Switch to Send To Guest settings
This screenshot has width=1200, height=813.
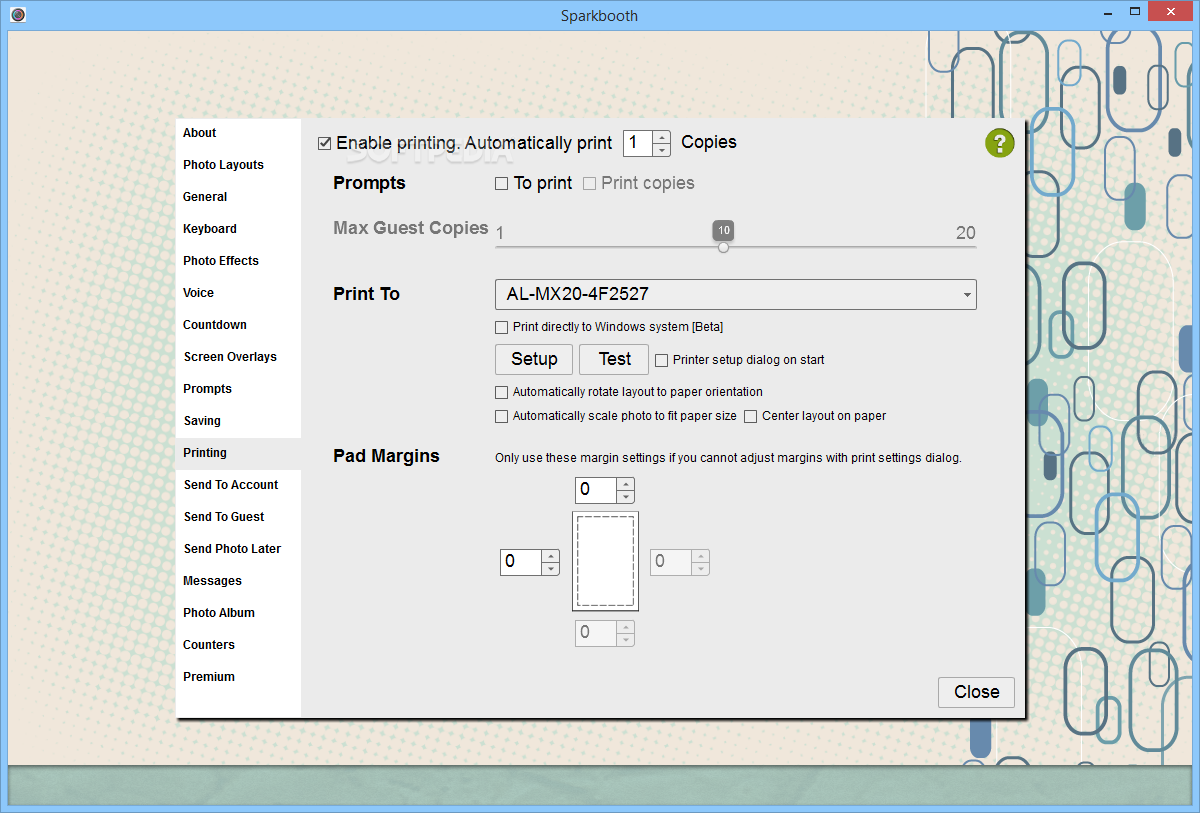[238, 517]
